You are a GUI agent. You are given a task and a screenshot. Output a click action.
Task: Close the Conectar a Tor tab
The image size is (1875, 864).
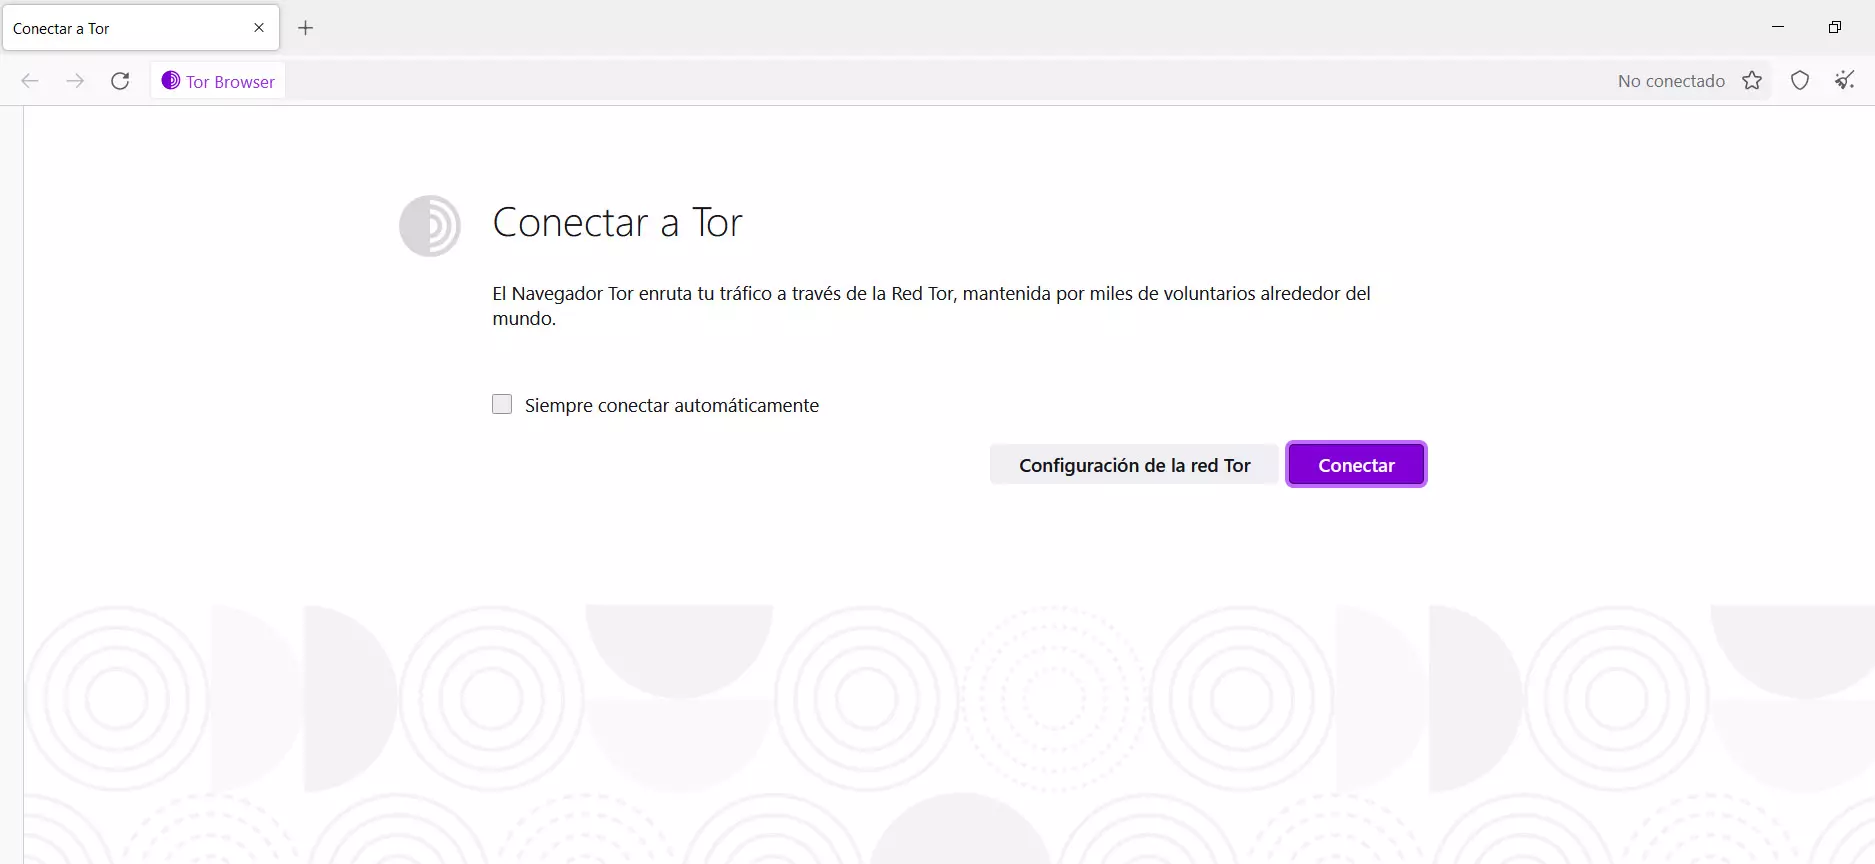pos(259,28)
